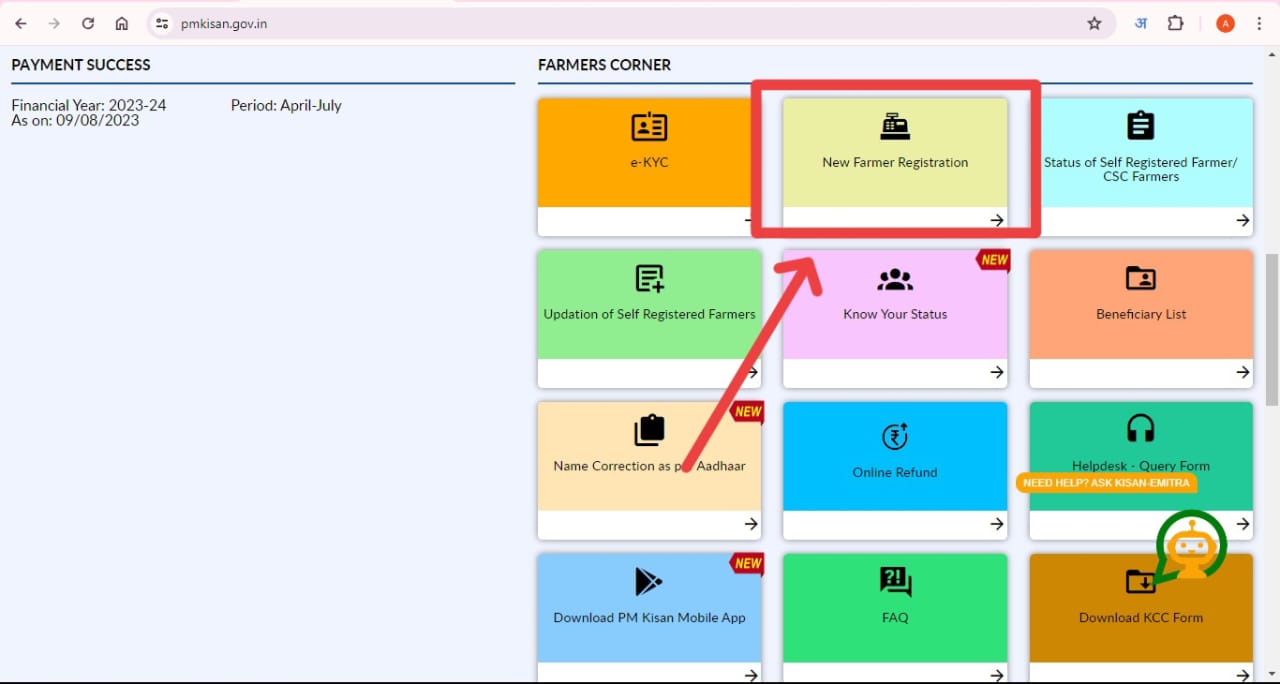Click Need Help? Ask Kisan-eMitra banner
The height and width of the screenshot is (684, 1280).
1106,482
